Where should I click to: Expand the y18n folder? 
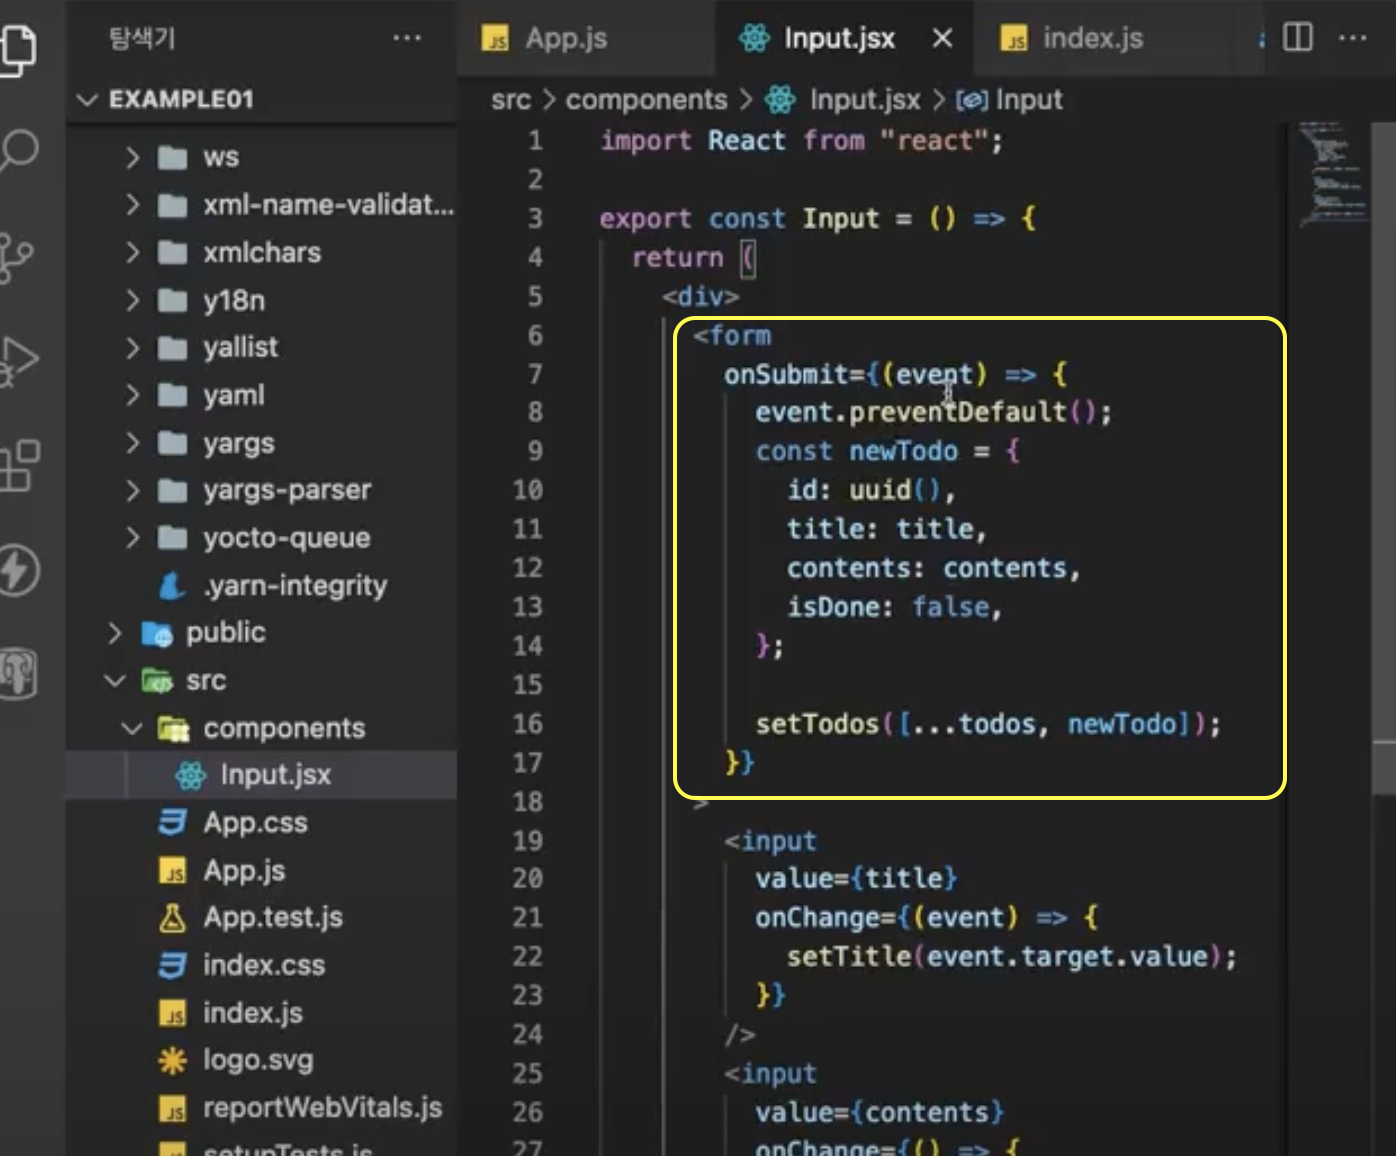tap(132, 300)
